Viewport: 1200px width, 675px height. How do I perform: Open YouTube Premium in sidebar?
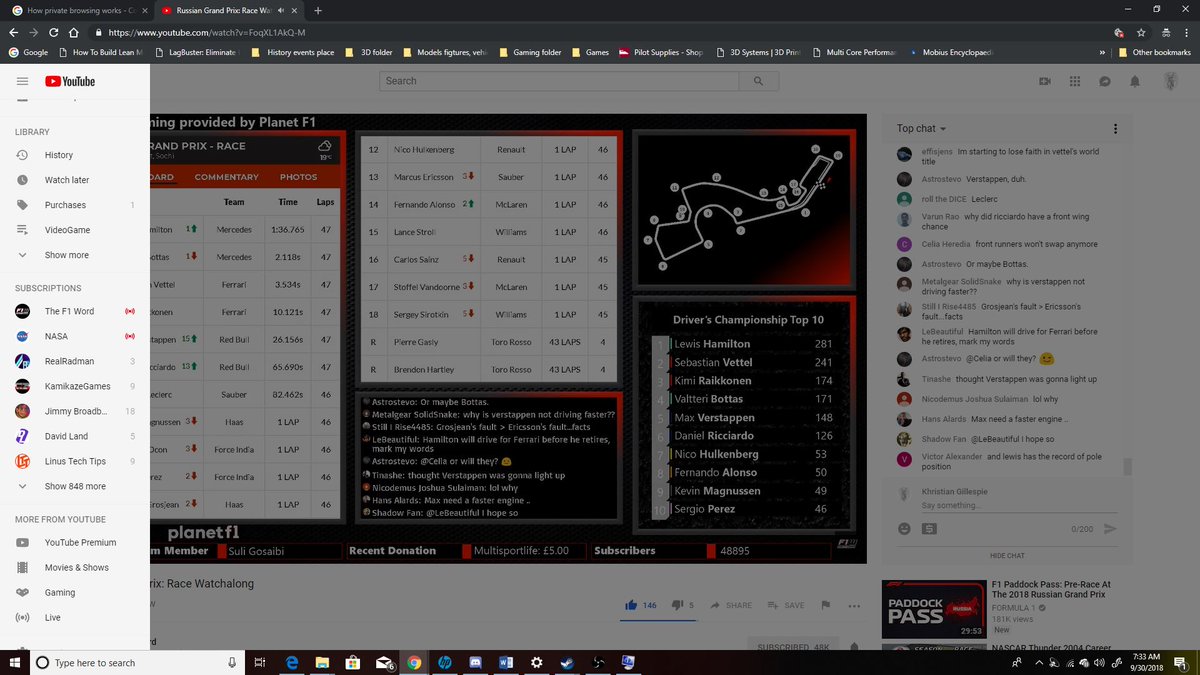click(x=75, y=542)
